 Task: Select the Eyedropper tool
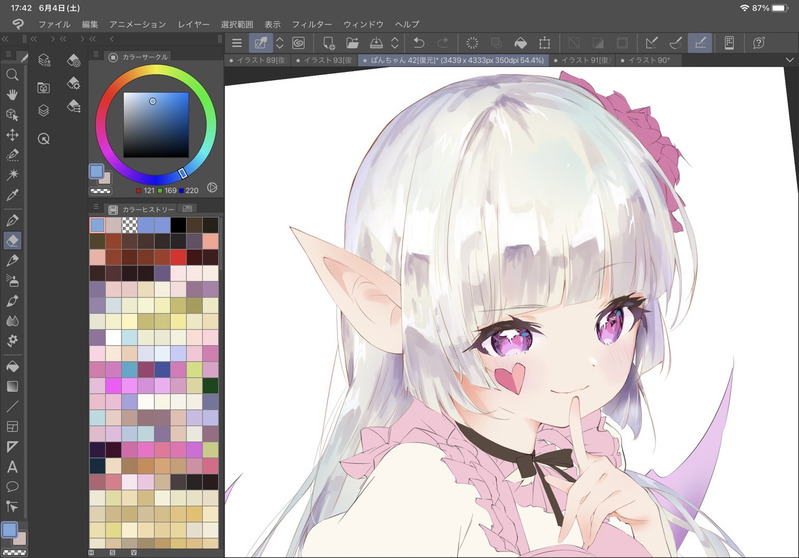(12, 195)
